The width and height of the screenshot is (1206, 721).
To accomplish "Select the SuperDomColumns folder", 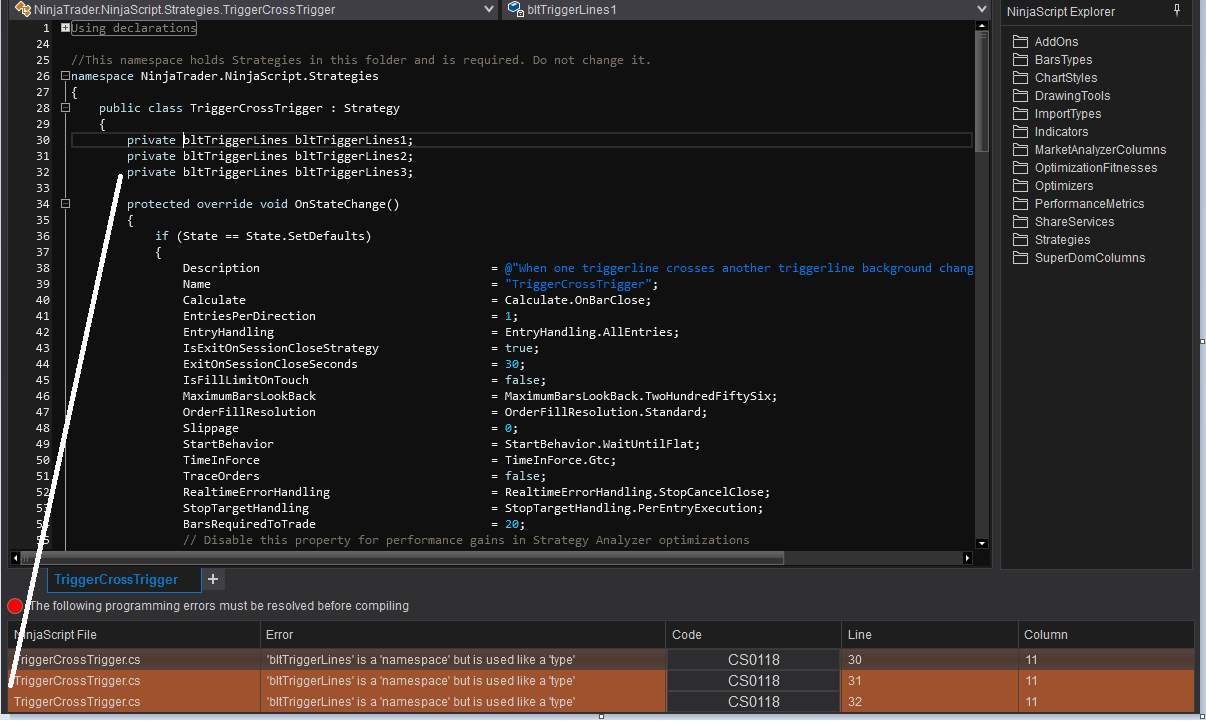I will 1089,258.
